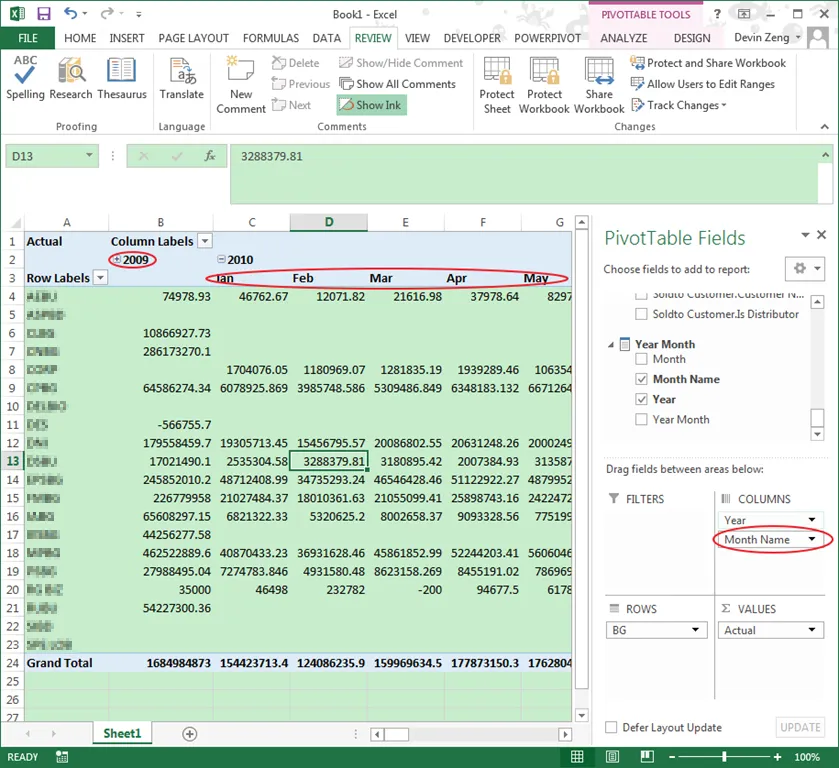
Task: Toggle Show/Hide Comment
Action: tap(401, 63)
